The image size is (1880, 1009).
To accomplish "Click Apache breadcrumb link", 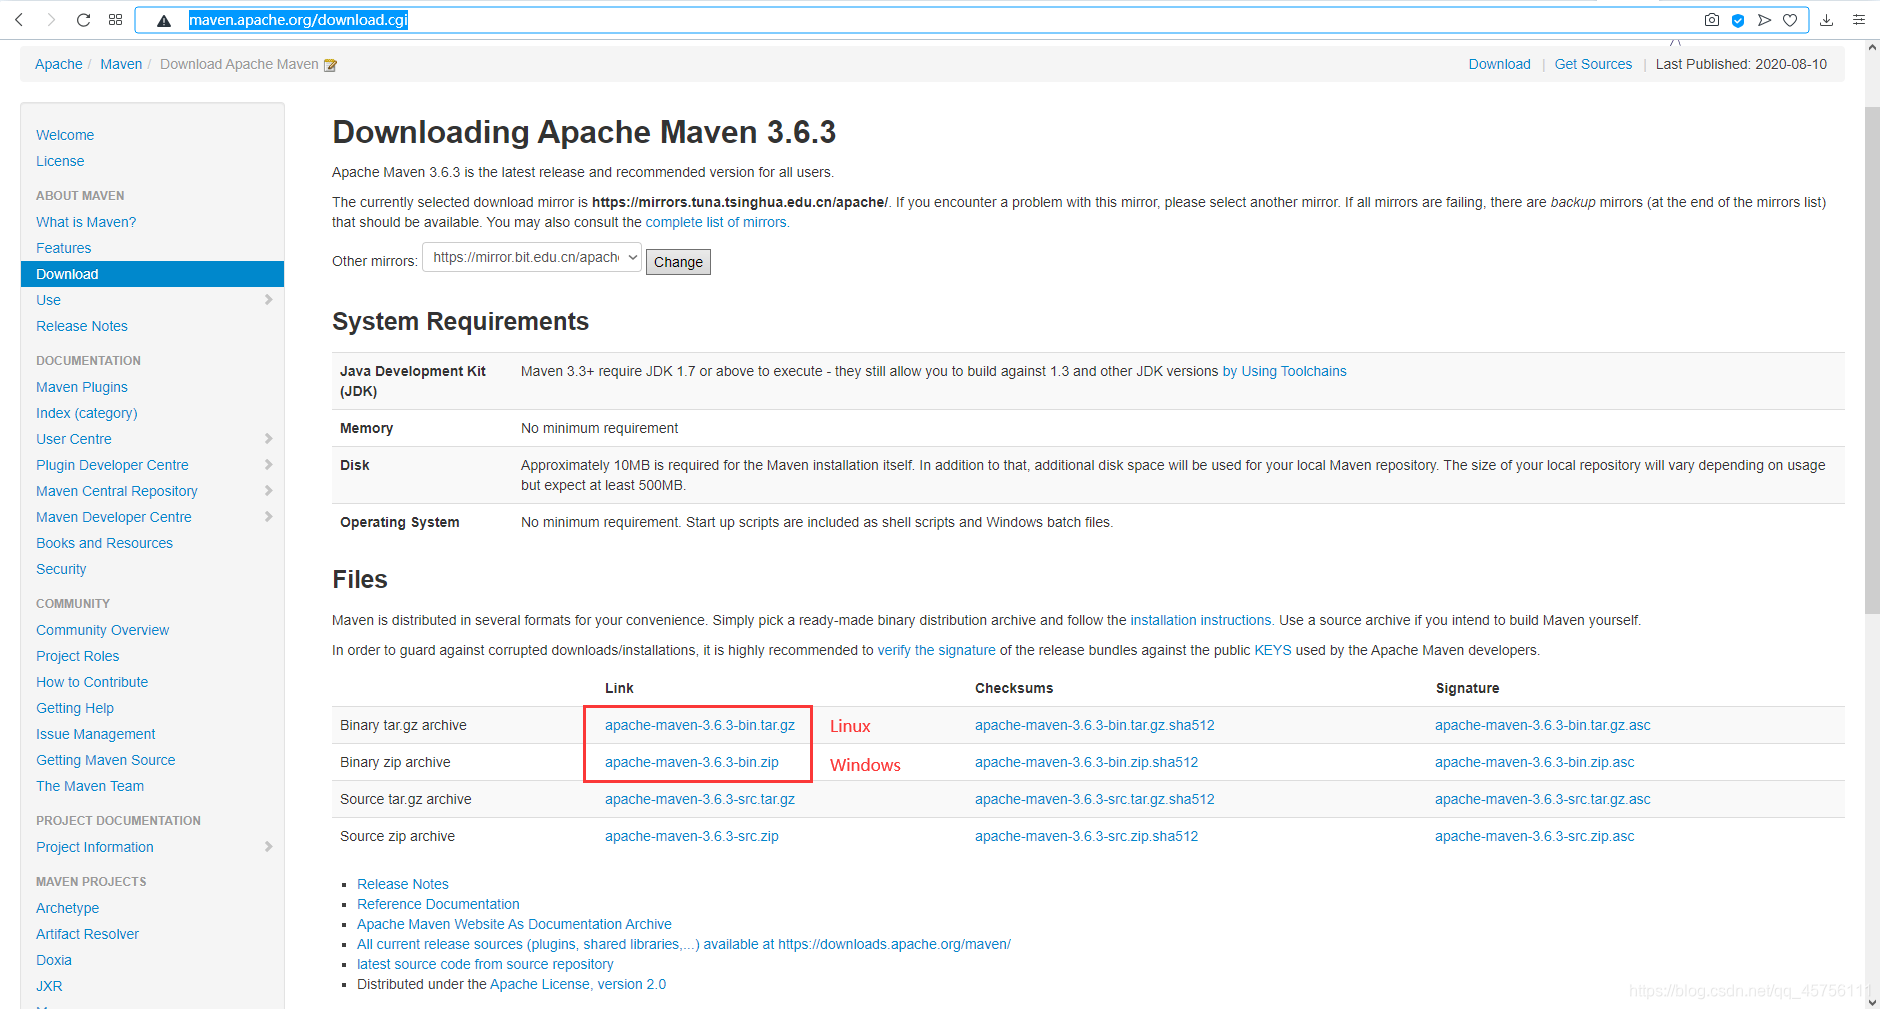I will (x=59, y=64).
